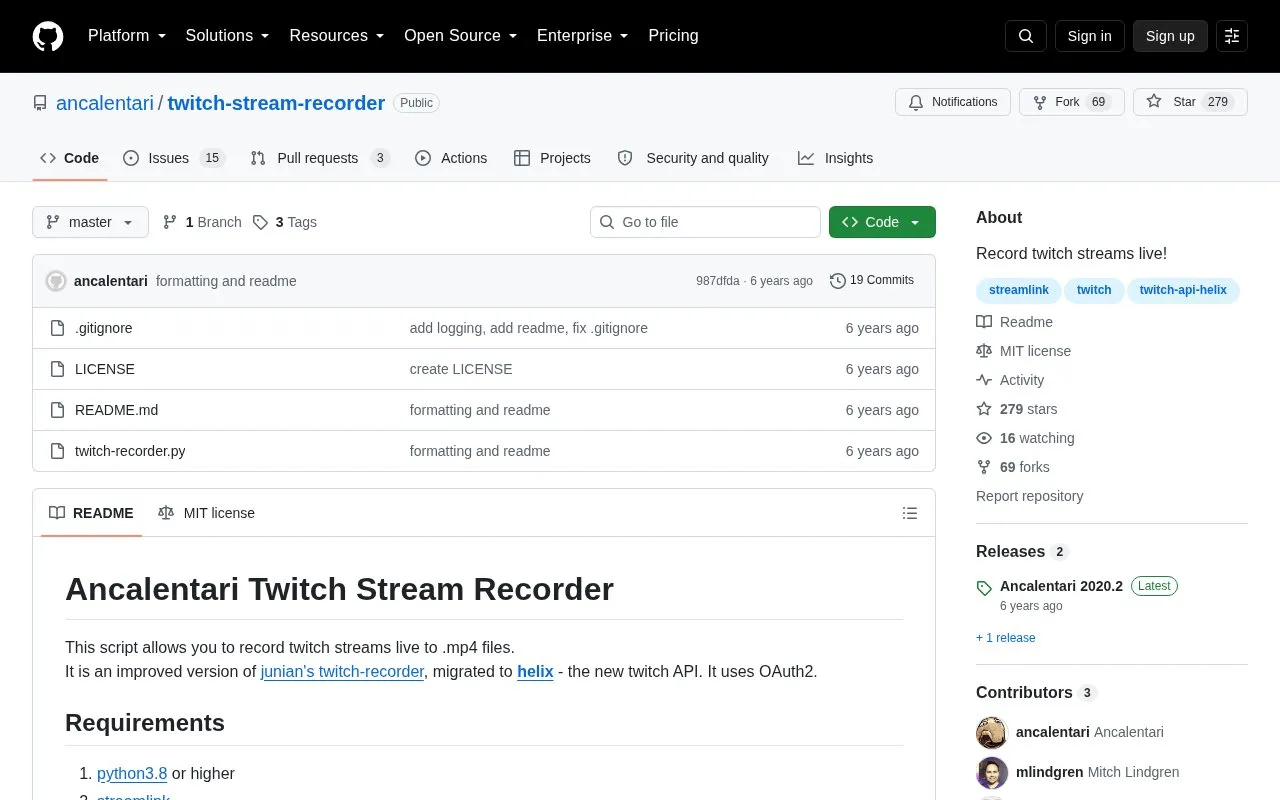Expand the Enterprise menu
Image resolution: width=1280 pixels, height=800 pixels.
[582, 36]
